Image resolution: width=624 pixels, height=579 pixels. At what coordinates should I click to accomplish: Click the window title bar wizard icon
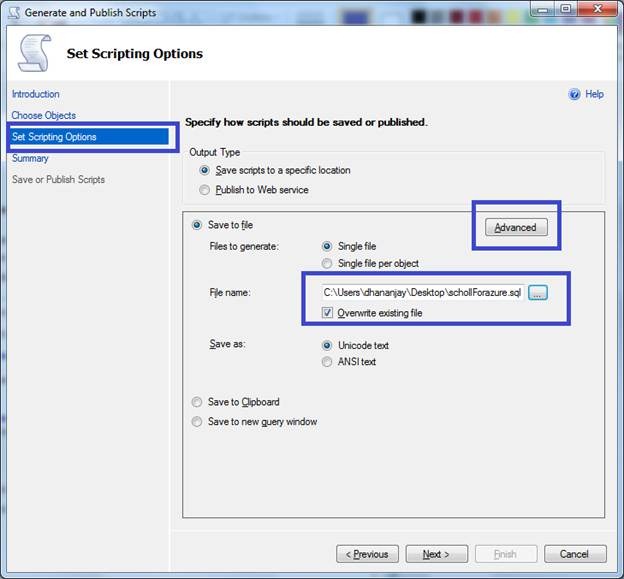pos(13,13)
